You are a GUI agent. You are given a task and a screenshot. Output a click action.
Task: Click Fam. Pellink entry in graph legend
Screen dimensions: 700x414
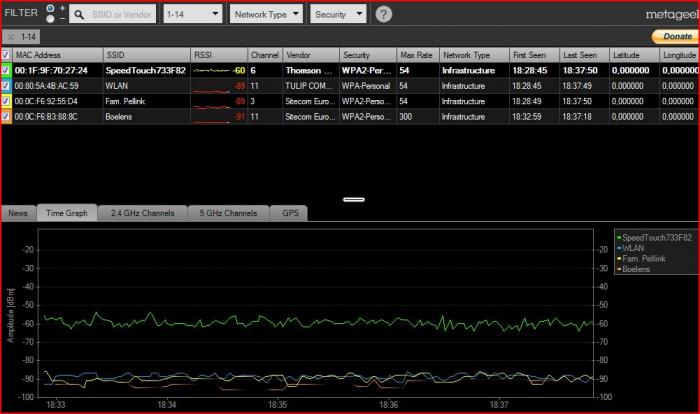point(641,259)
